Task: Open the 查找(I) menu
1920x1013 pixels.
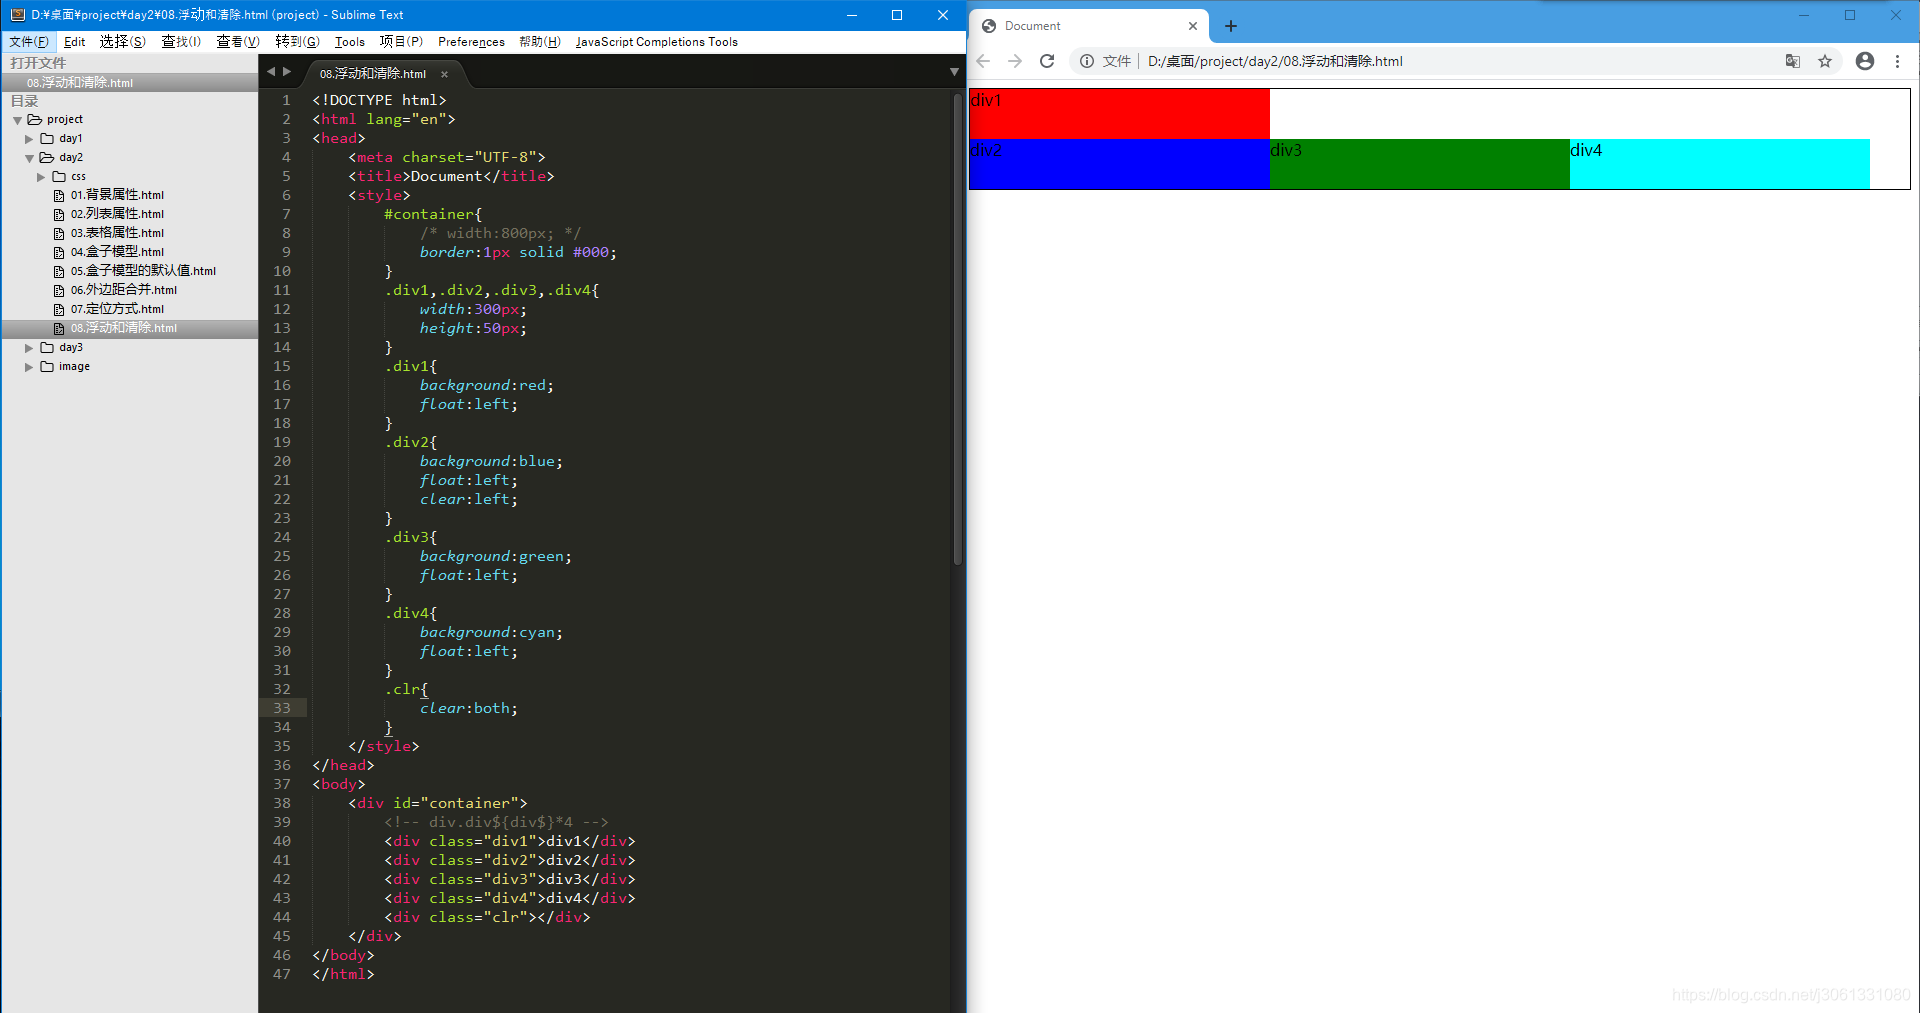Action: click(181, 42)
